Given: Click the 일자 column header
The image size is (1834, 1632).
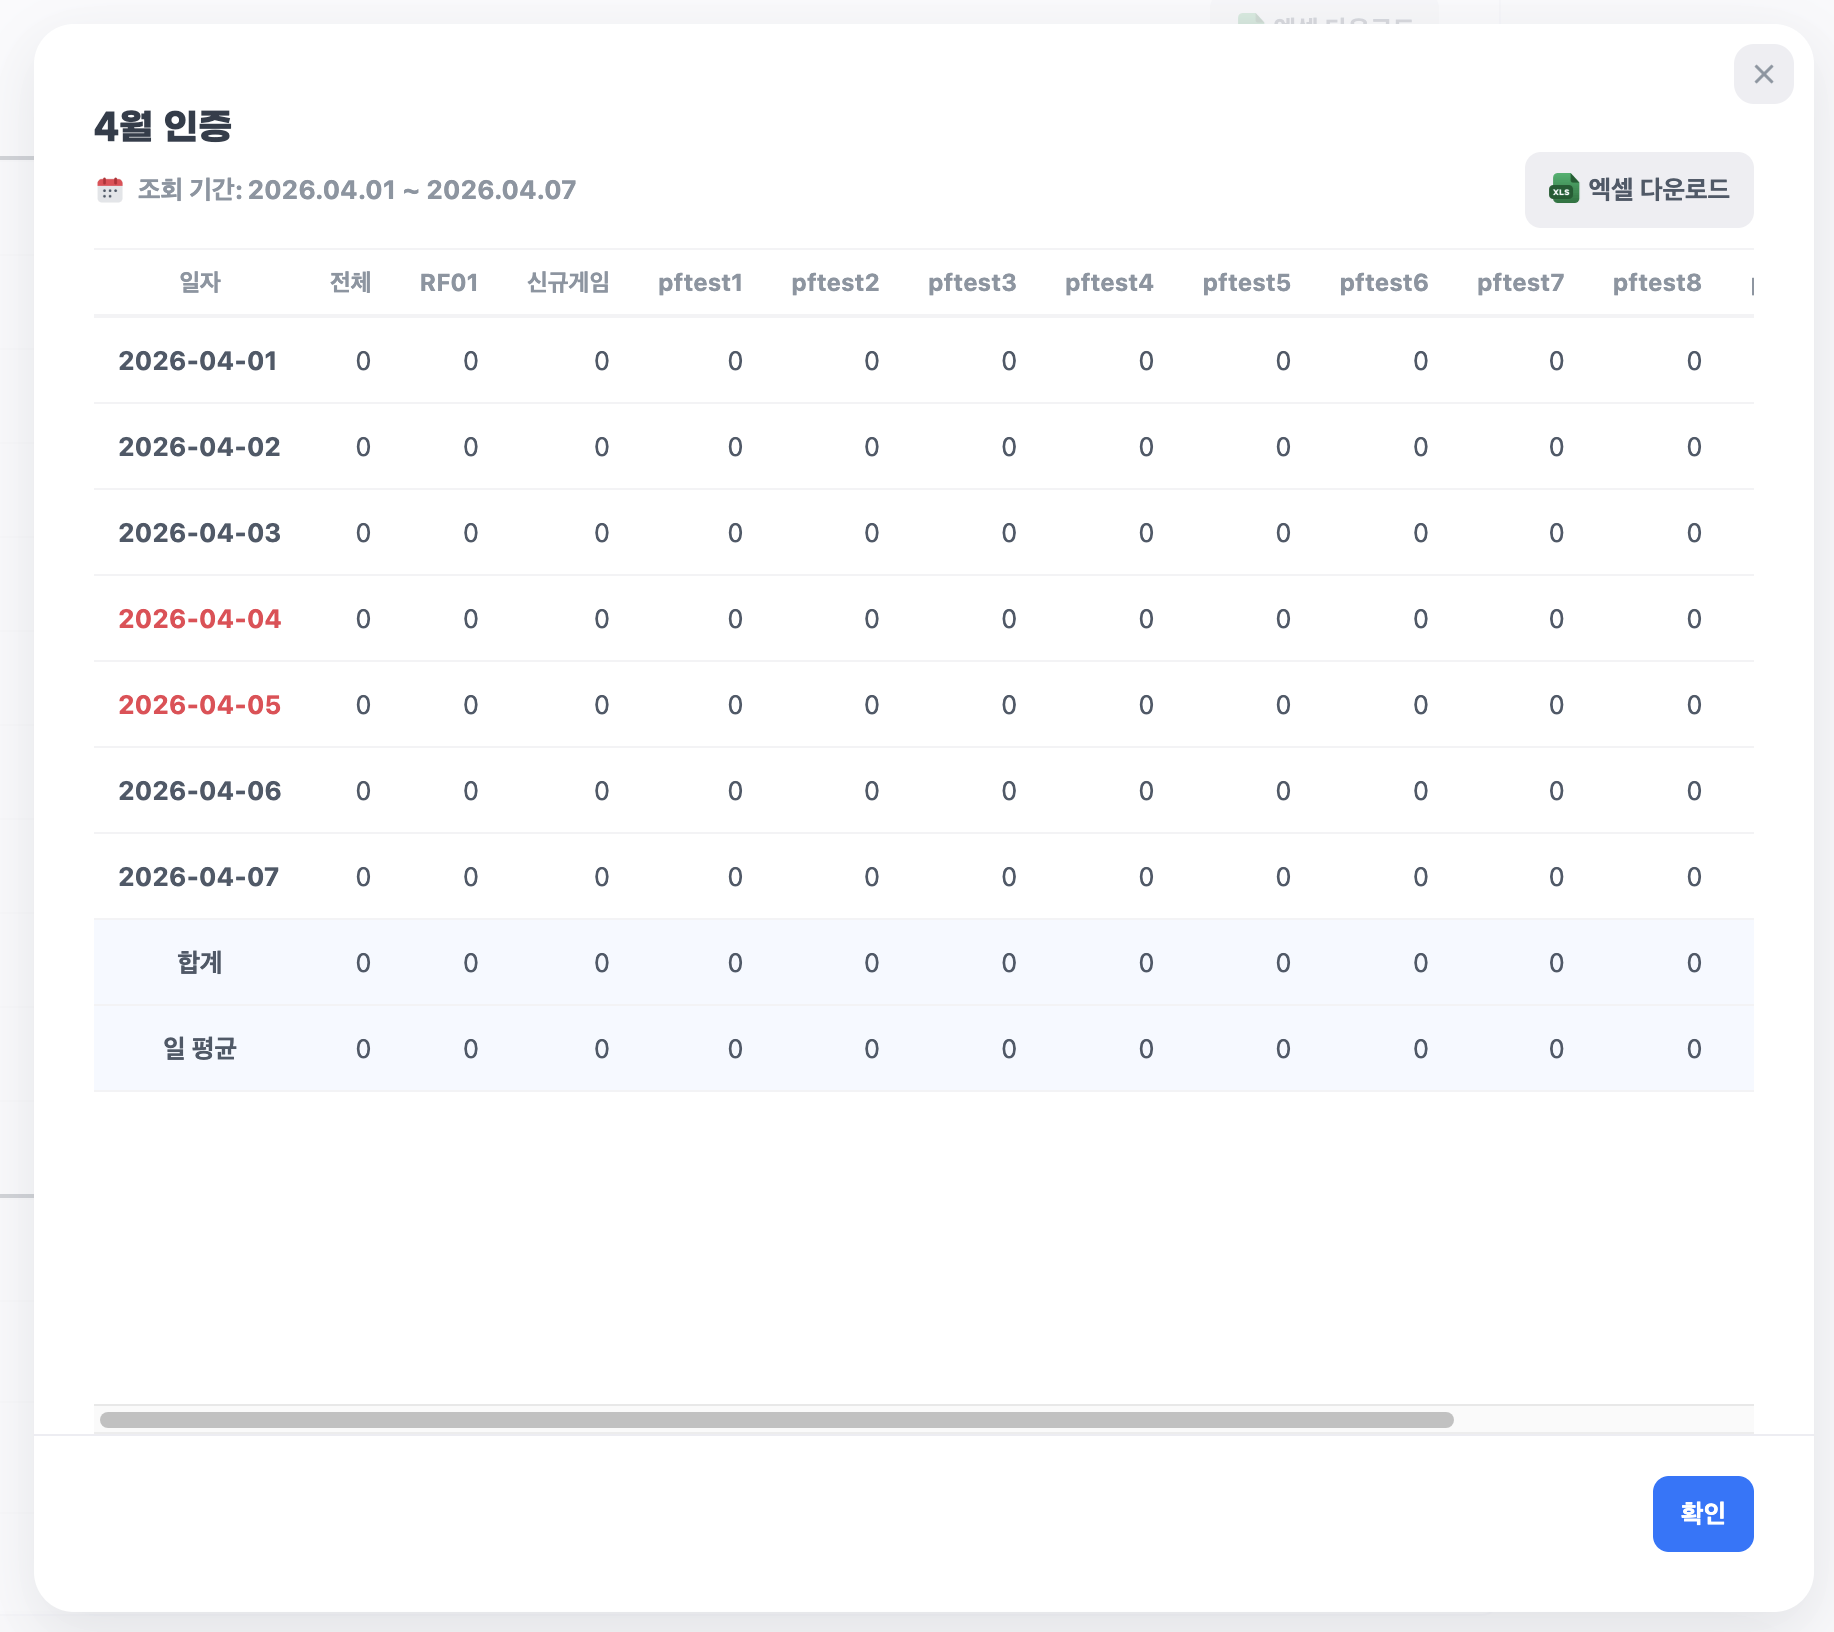Looking at the screenshot, I should click(200, 283).
